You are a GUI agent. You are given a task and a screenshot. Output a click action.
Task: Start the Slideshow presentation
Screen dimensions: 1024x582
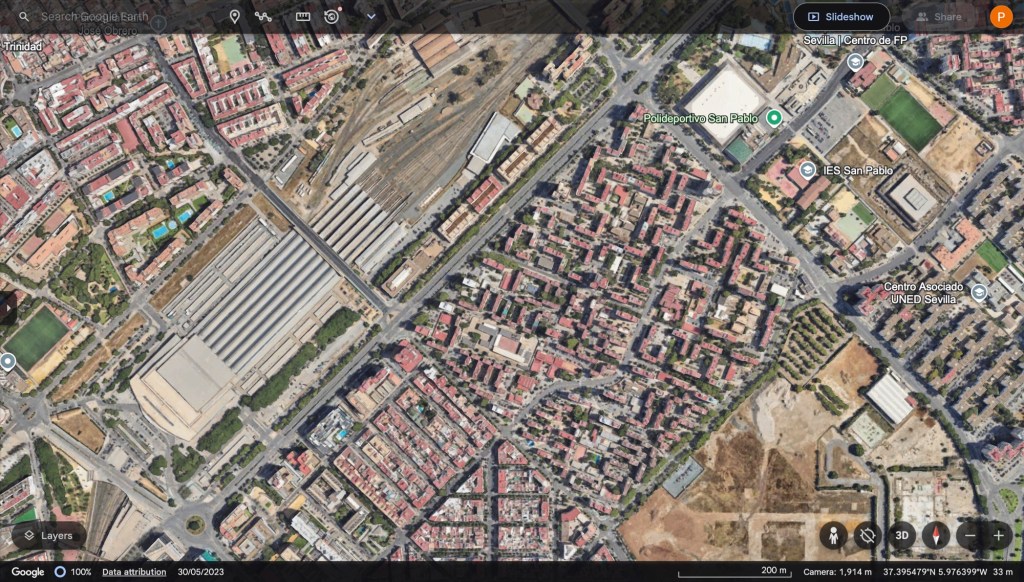tap(841, 17)
